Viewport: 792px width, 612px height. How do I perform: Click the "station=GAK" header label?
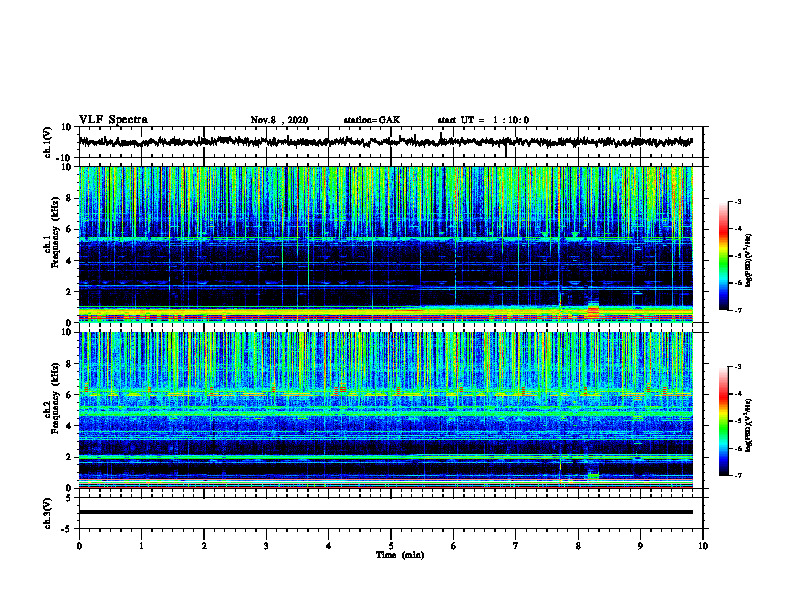tap(372, 120)
